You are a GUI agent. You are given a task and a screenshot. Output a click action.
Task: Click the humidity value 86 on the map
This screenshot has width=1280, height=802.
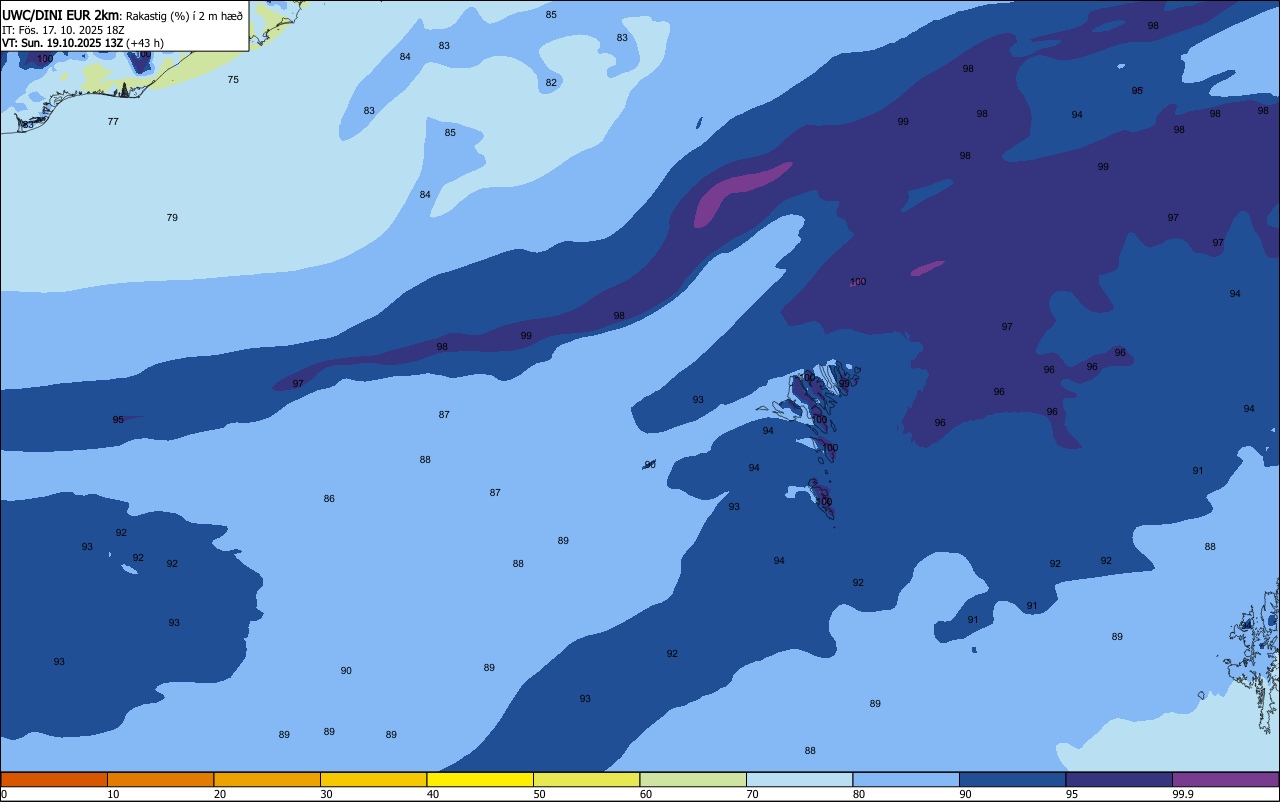coord(329,499)
